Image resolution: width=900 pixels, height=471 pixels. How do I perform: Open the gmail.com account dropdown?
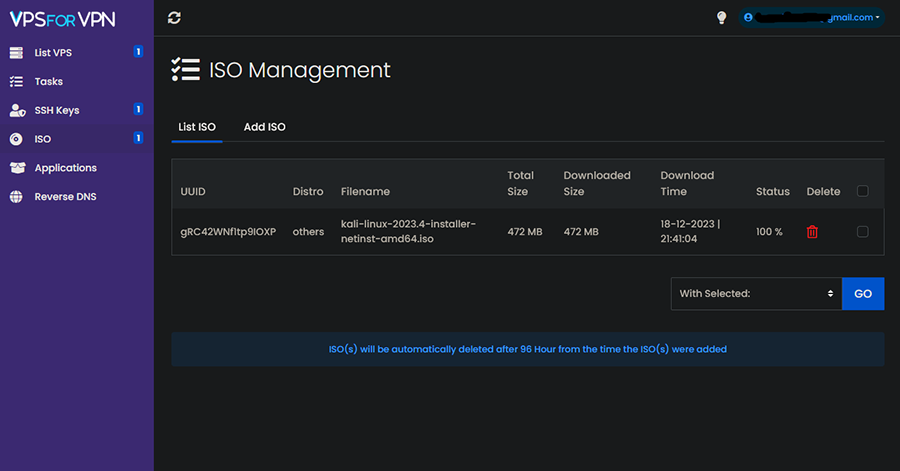(812, 17)
